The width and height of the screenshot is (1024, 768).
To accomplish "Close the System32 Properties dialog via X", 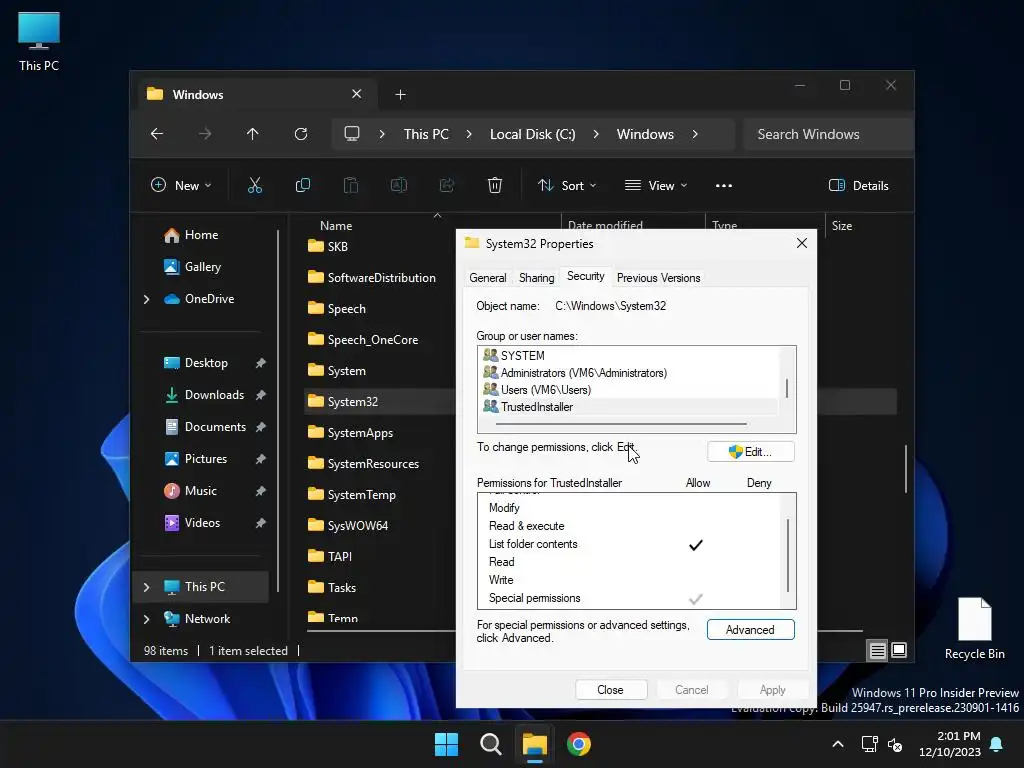I will click(x=802, y=243).
